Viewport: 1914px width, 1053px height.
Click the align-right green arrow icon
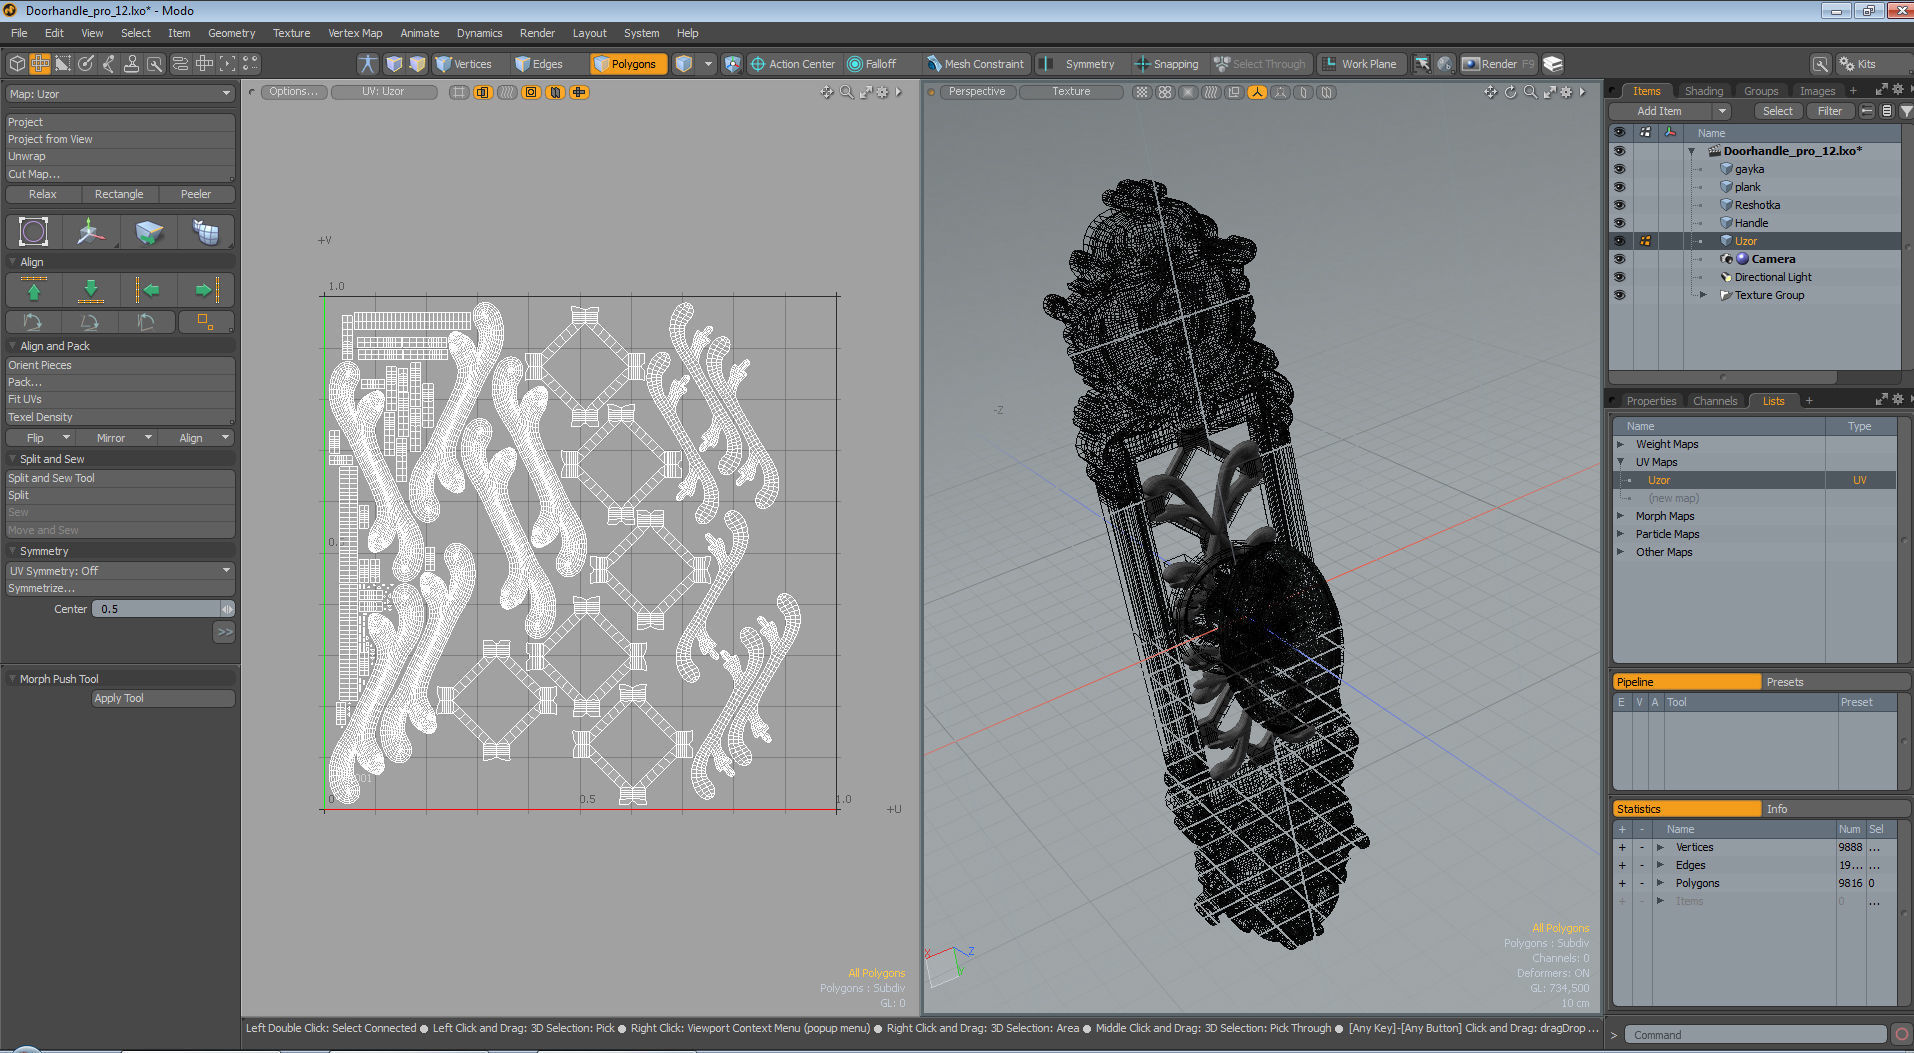click(x=206, y=290)
